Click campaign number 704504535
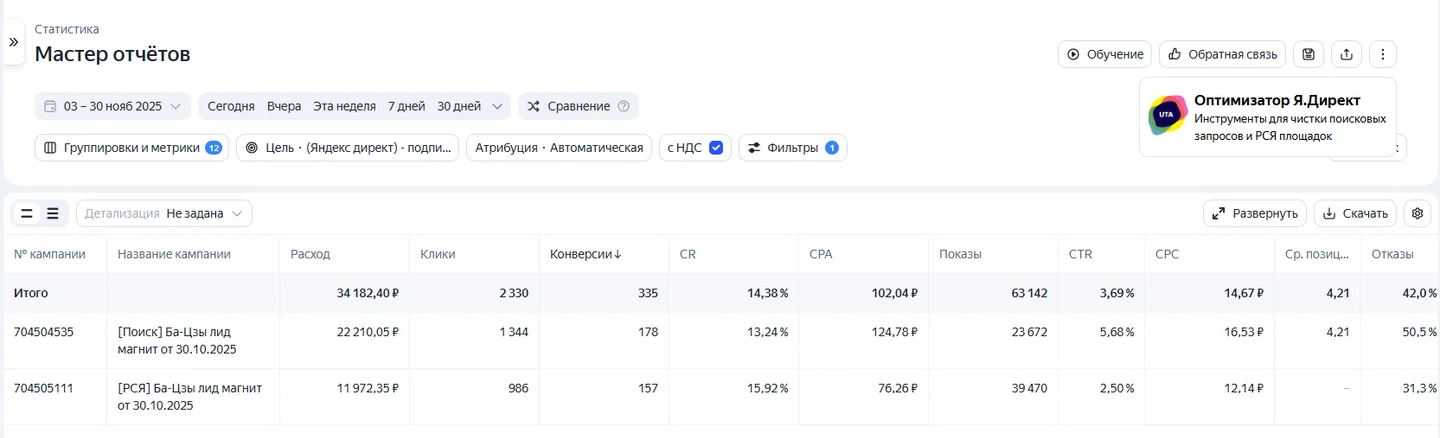Image resolution: width=1440 pixels, height=438 pixels. [x=44, y=331]
